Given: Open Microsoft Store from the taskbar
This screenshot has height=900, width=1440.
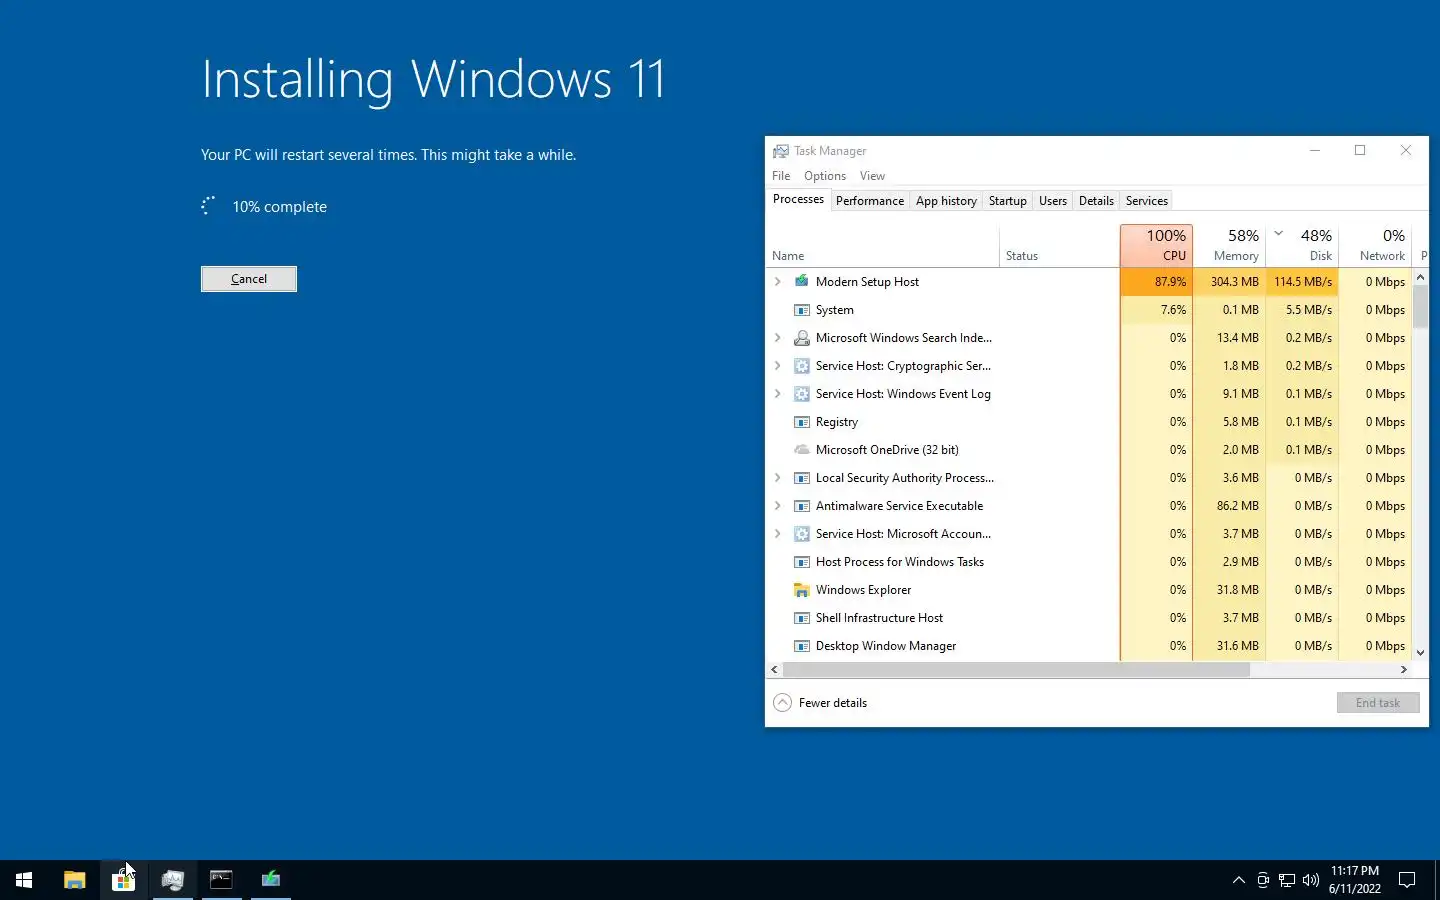Looking at the screenshot, I should [124, 880].
